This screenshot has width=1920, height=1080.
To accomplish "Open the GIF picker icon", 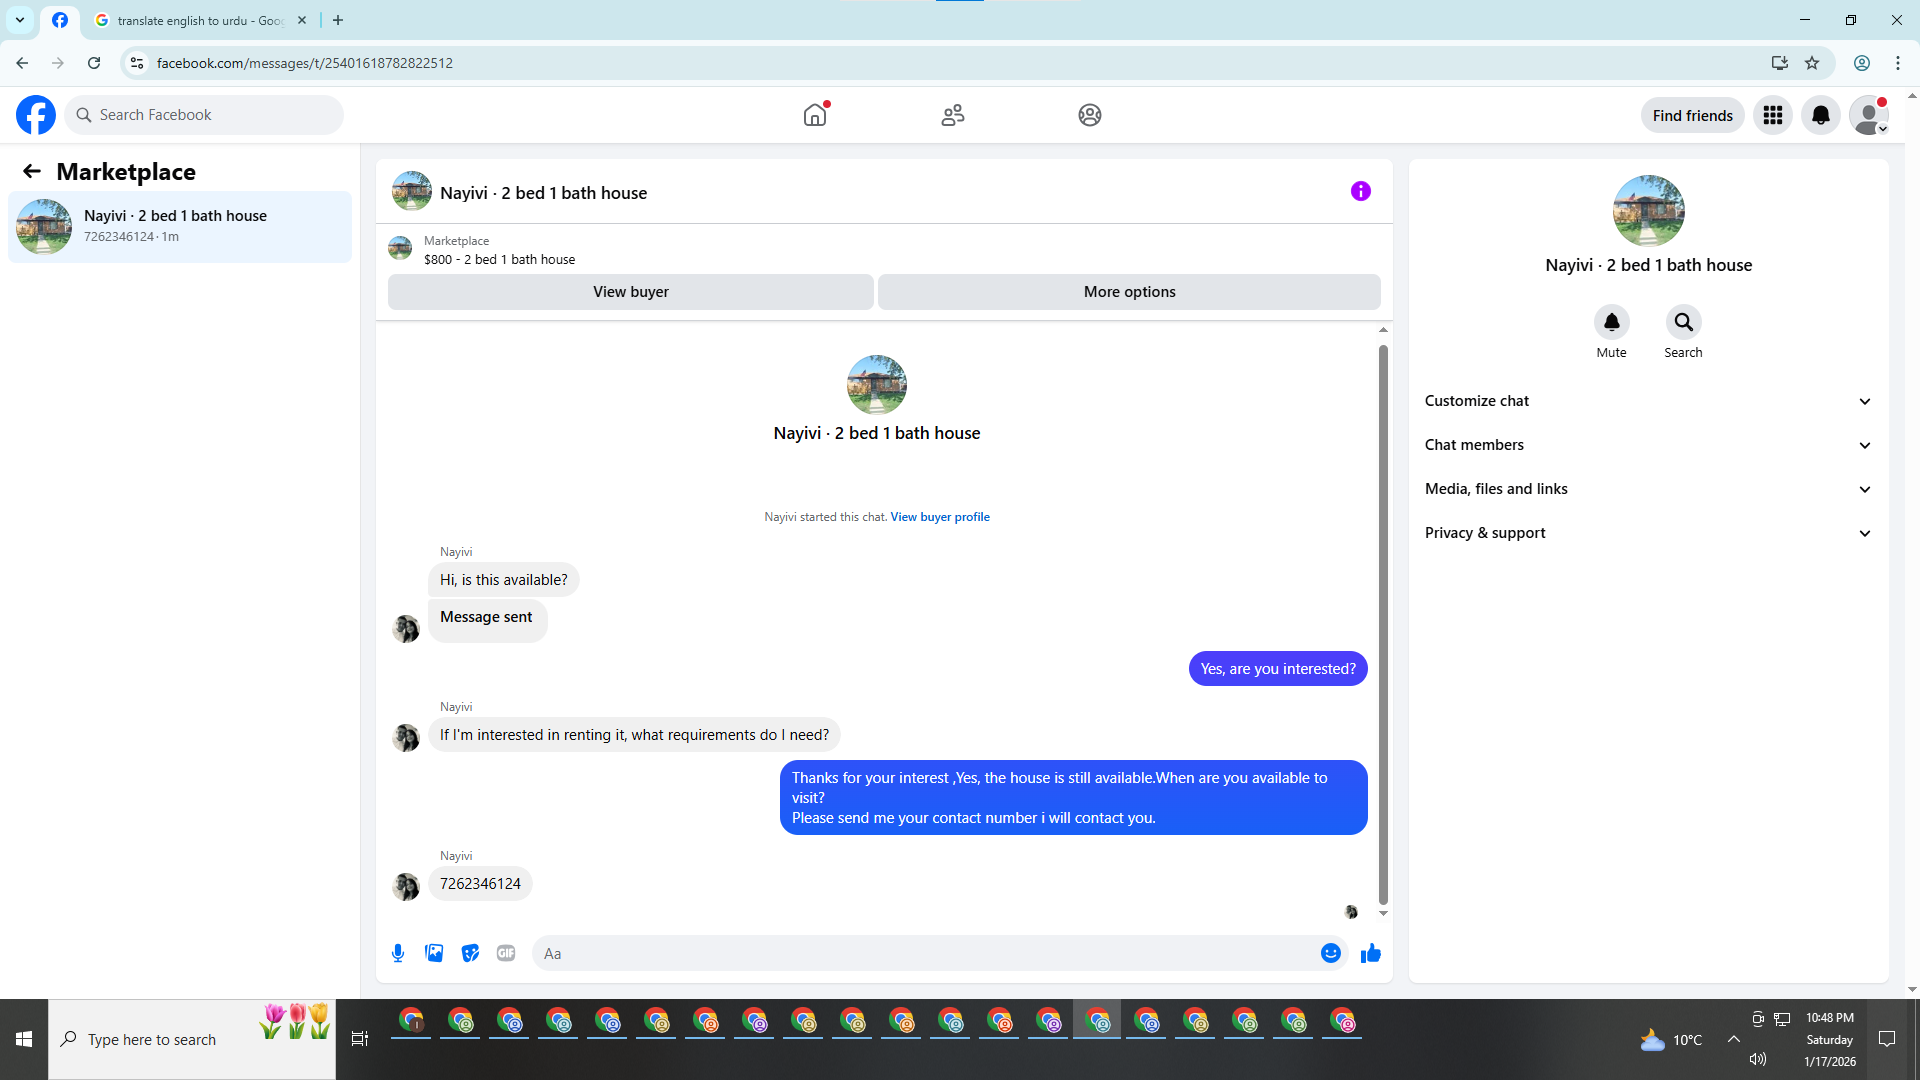I will point(506,953).
